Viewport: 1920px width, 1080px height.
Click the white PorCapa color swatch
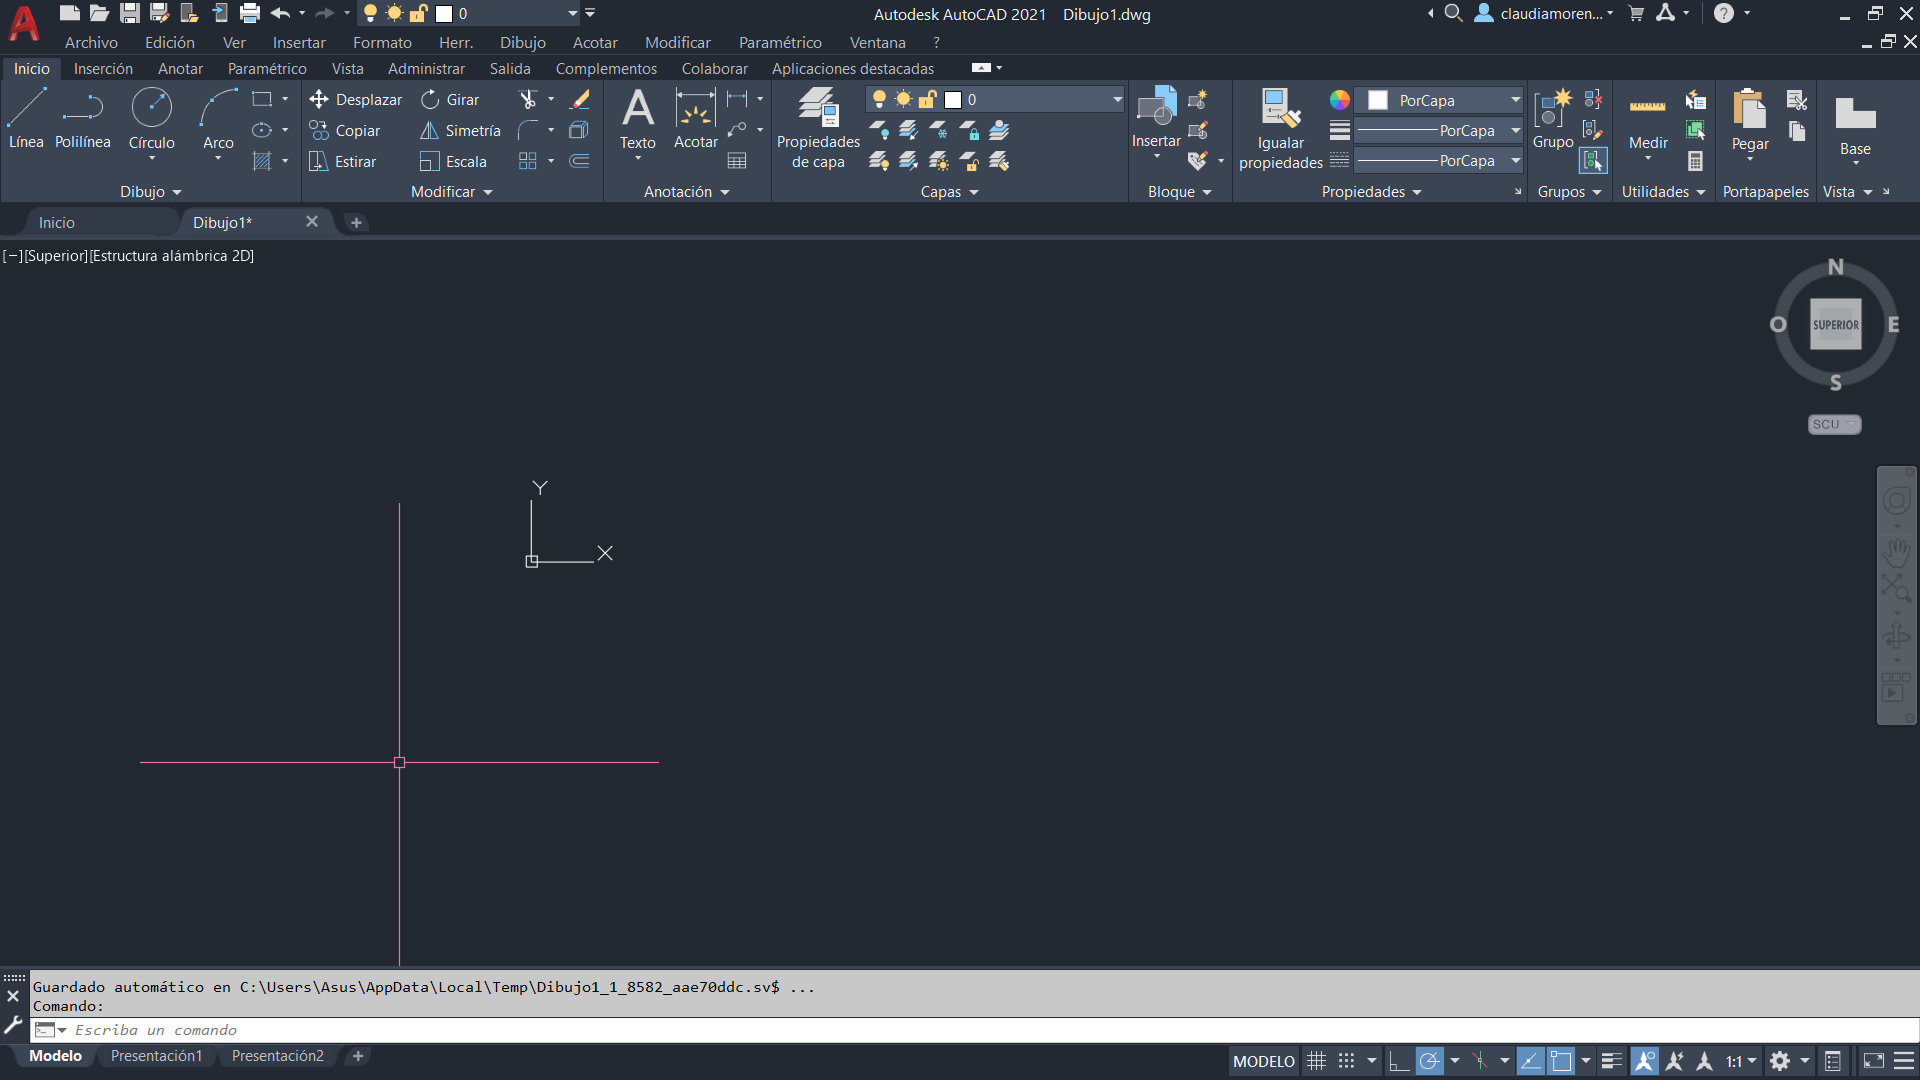point(1378,100)
